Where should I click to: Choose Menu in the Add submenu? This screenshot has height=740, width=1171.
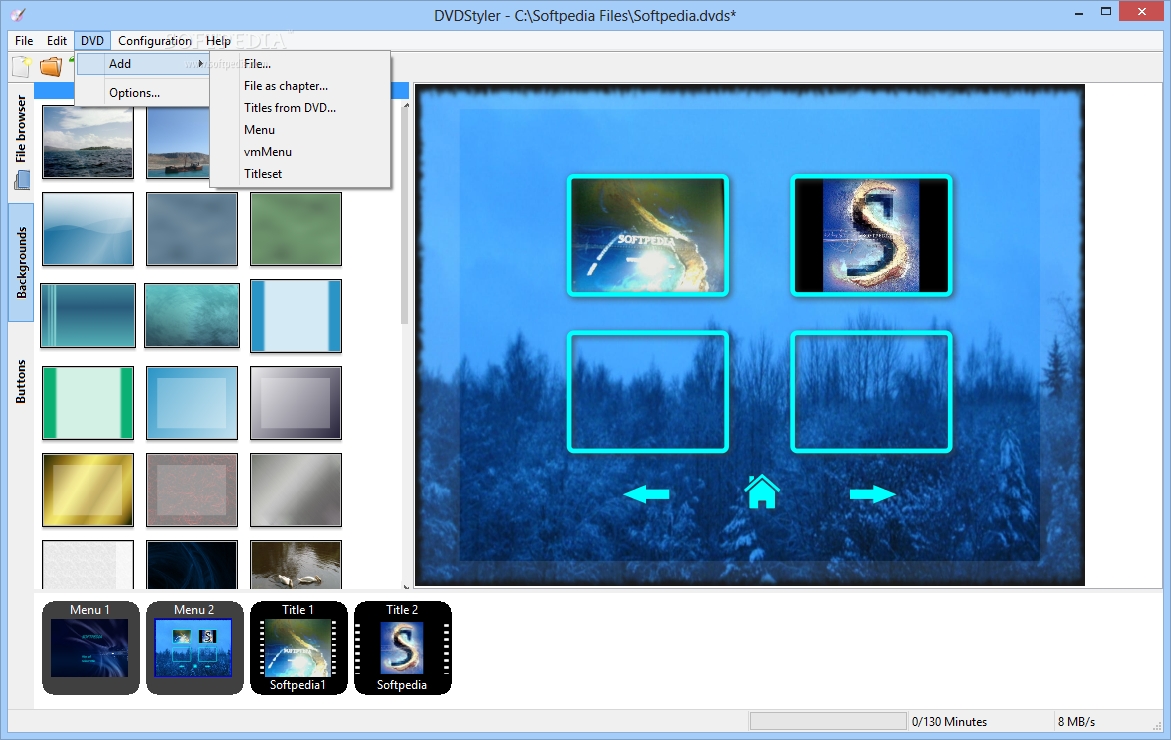point(300,130)
